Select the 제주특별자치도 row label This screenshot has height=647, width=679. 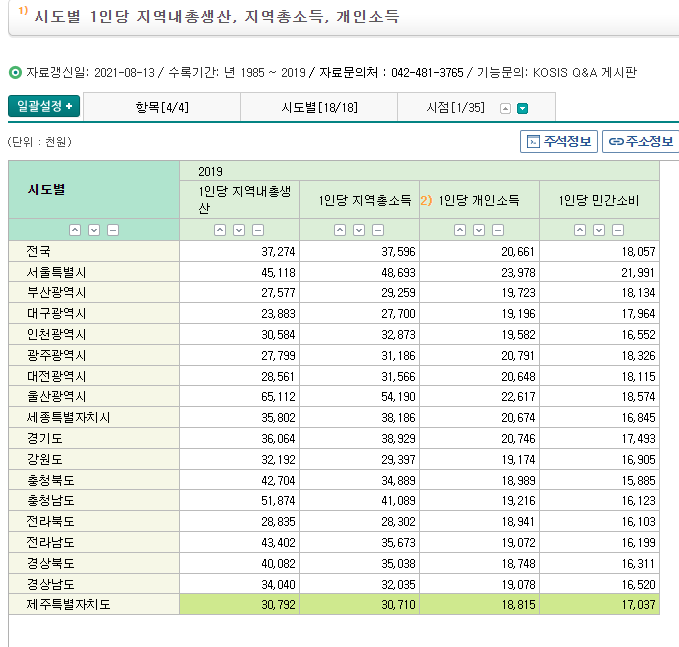[x=67, y=604]
